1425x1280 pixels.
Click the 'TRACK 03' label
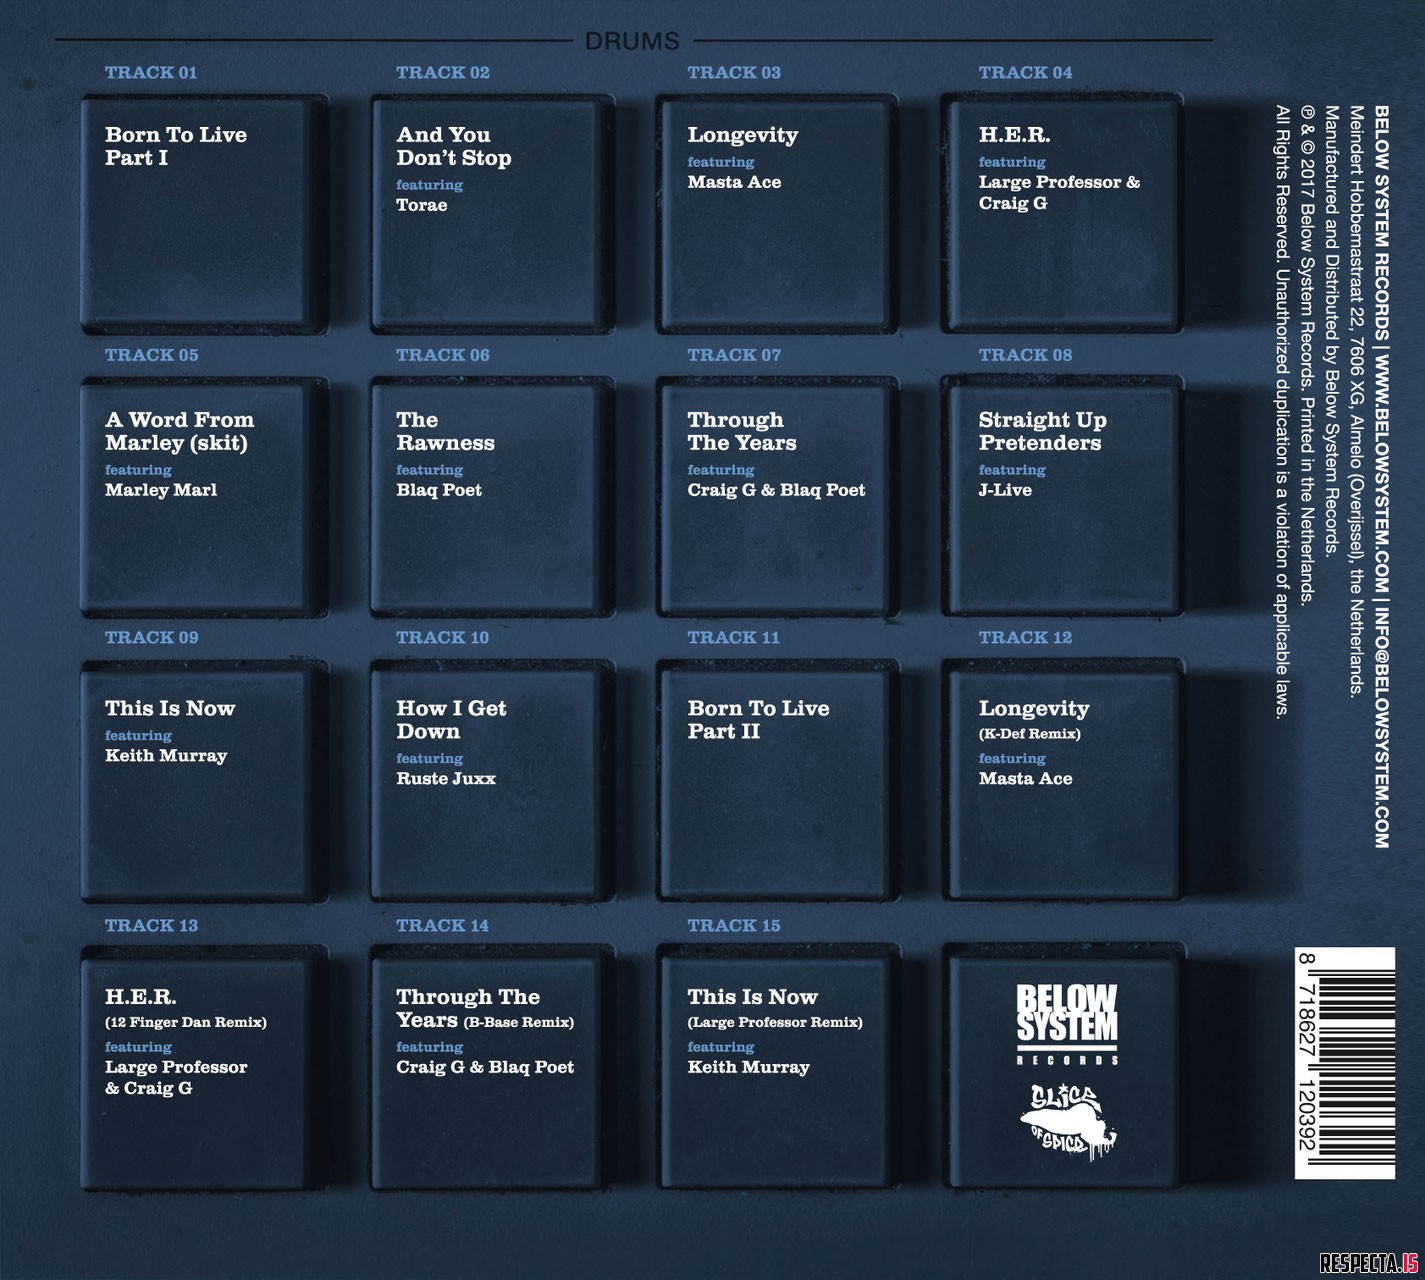click(734, 72)
